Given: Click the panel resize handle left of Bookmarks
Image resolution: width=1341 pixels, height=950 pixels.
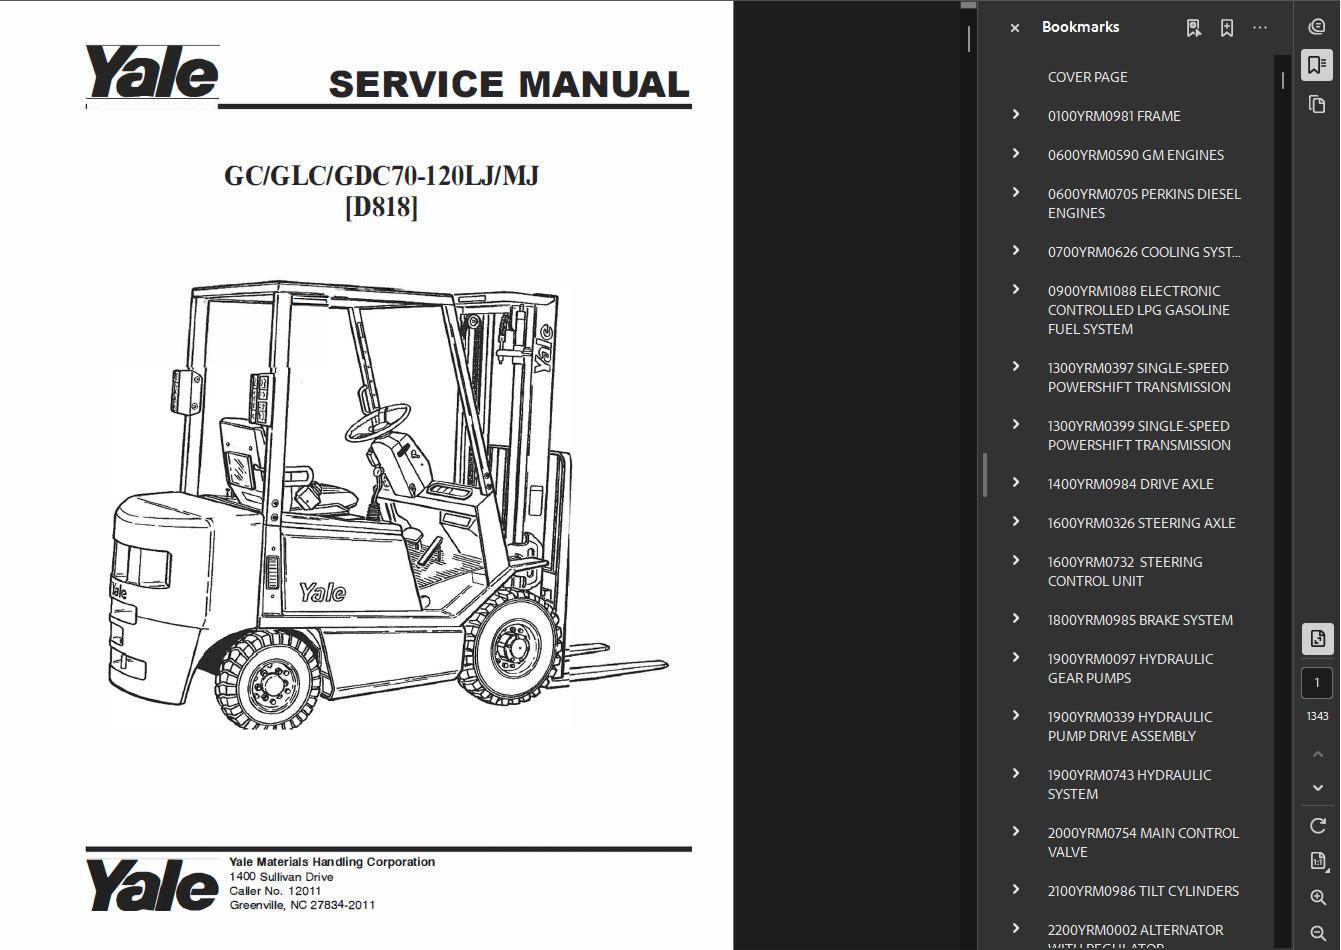Looking at the screenshot, I should click(985, 475).
